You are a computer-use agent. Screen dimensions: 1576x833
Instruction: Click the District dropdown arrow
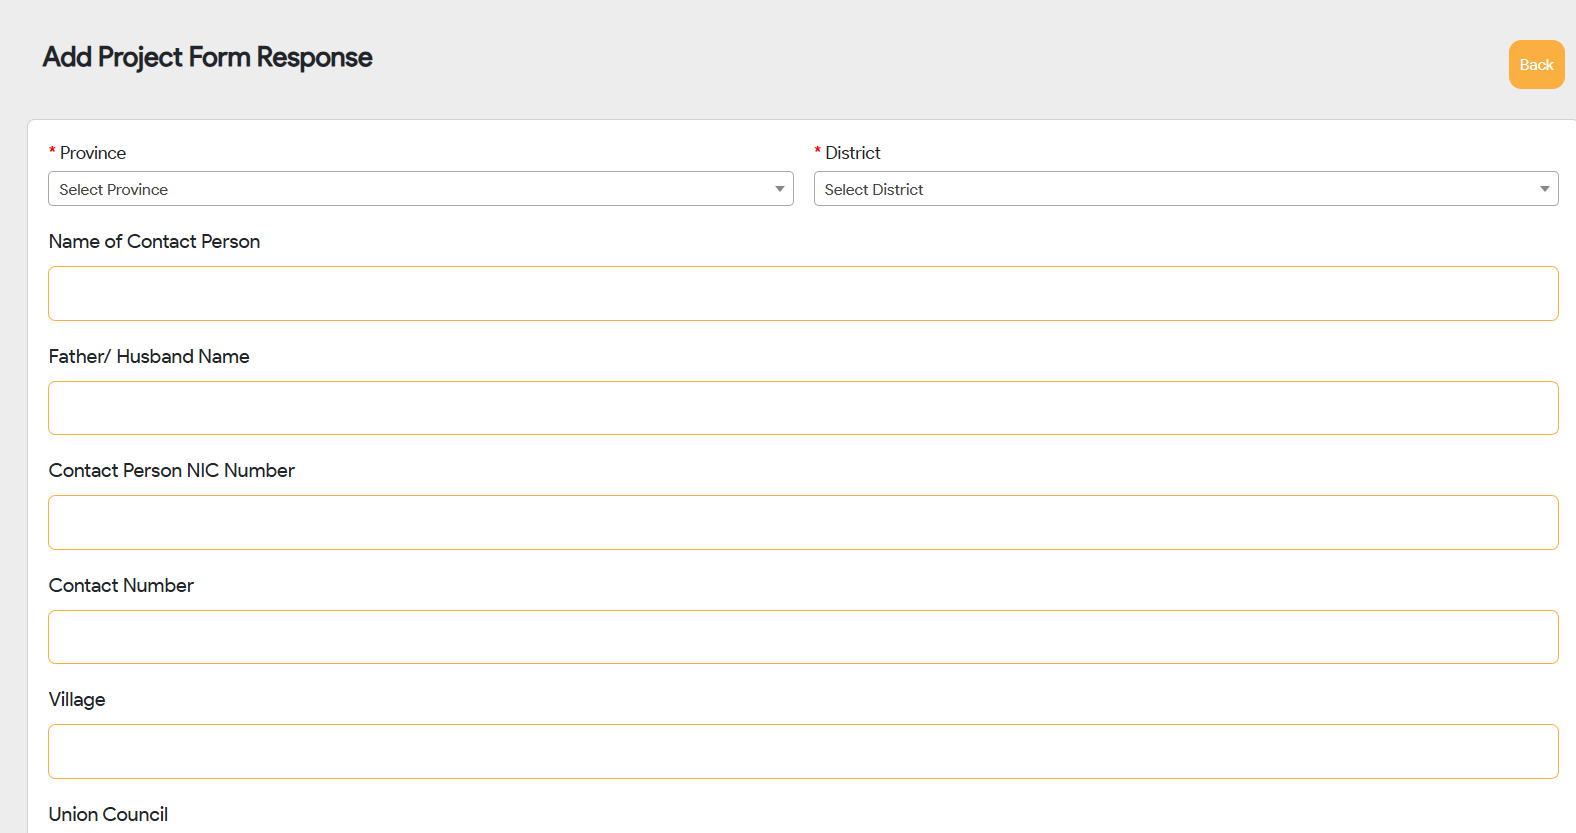pos(1544,189)
